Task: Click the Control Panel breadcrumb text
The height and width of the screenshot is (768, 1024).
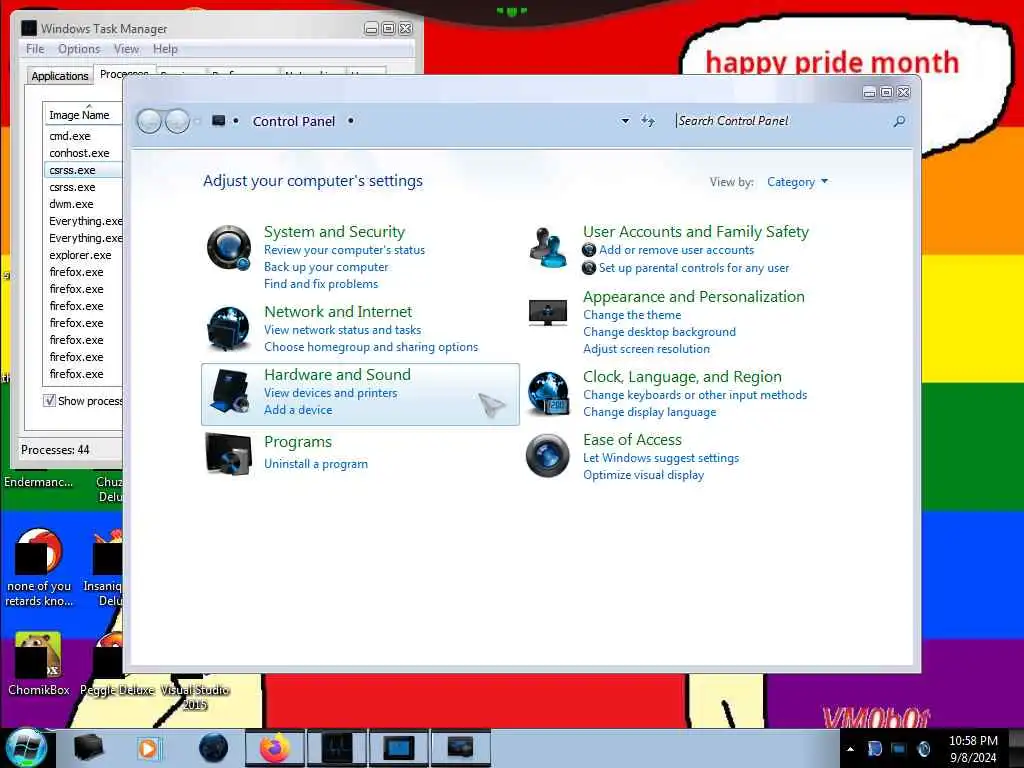Action: (x=293, y=121)
